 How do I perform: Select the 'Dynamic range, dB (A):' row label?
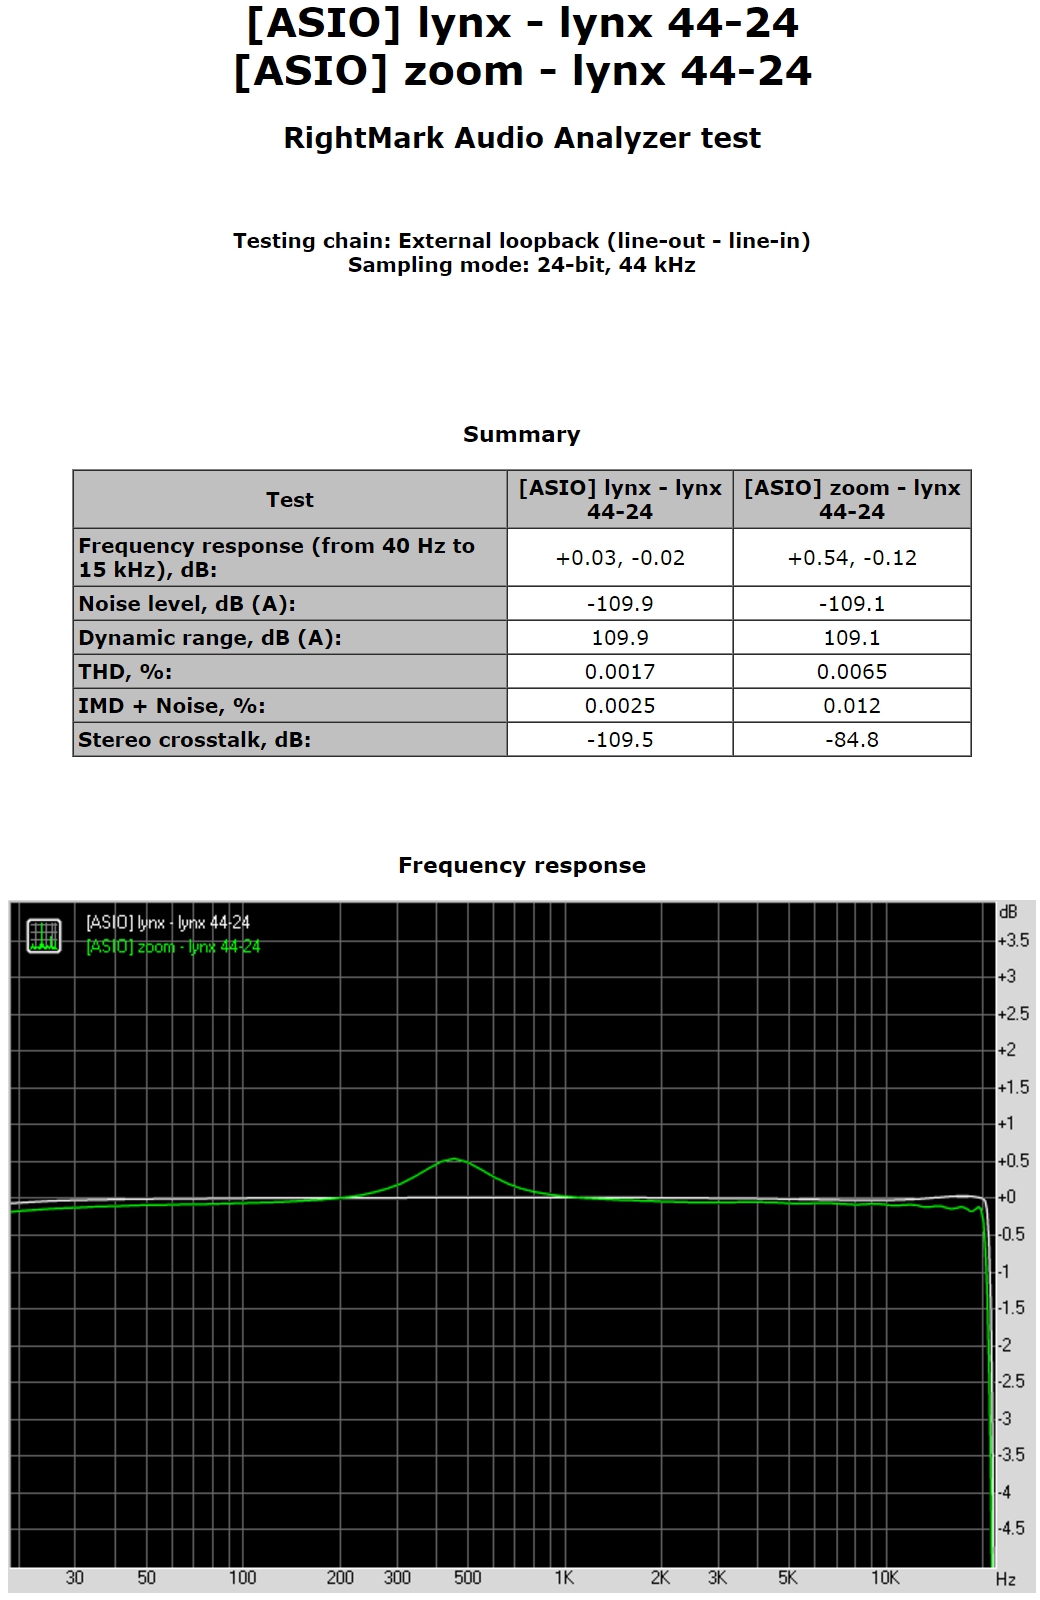click(x=290, y=637)
